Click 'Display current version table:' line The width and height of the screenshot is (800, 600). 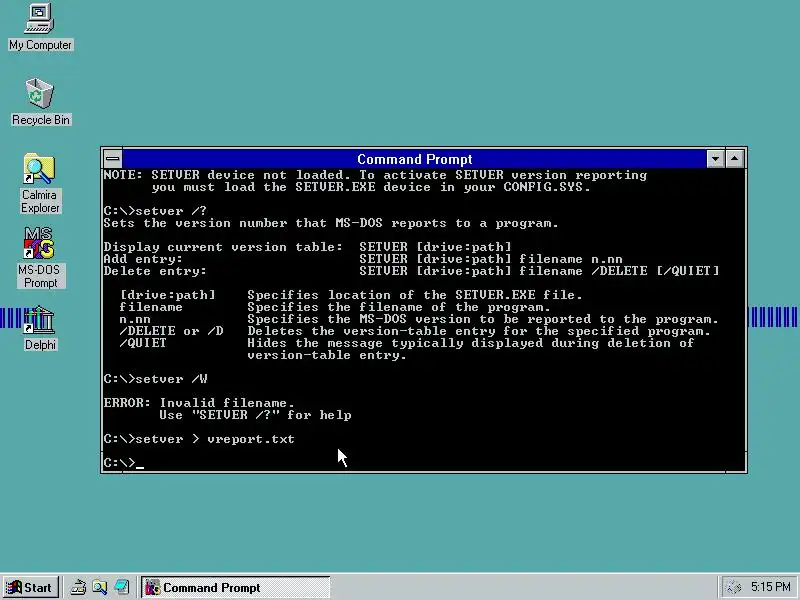pos(308,247)
